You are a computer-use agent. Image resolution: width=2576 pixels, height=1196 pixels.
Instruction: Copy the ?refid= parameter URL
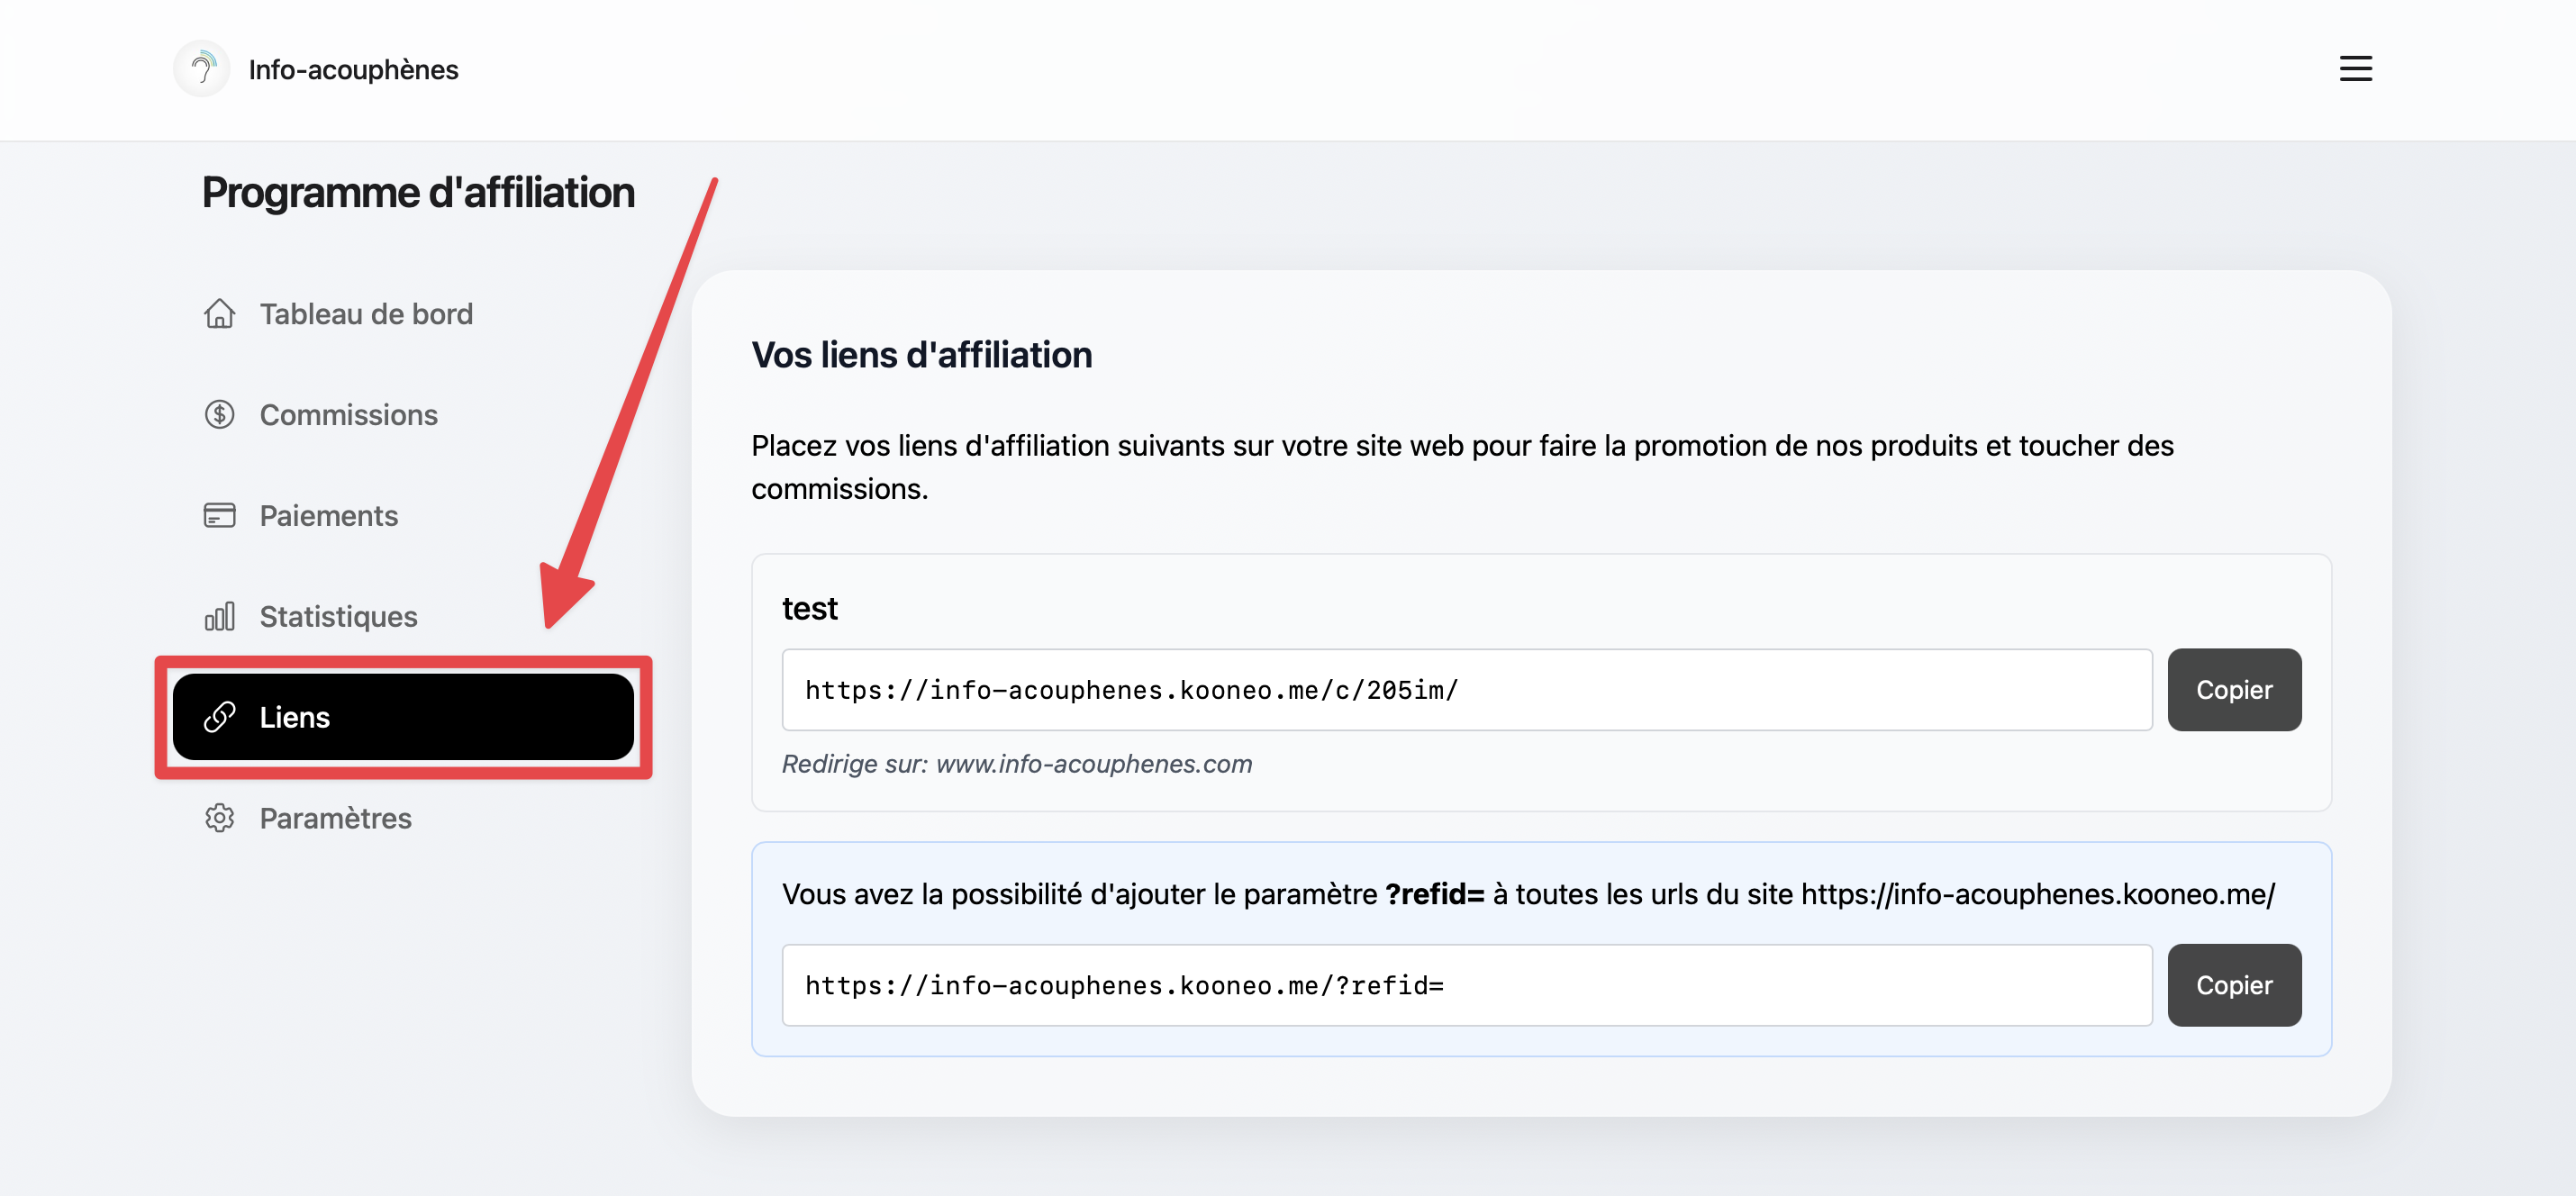tap(2234, 985)
